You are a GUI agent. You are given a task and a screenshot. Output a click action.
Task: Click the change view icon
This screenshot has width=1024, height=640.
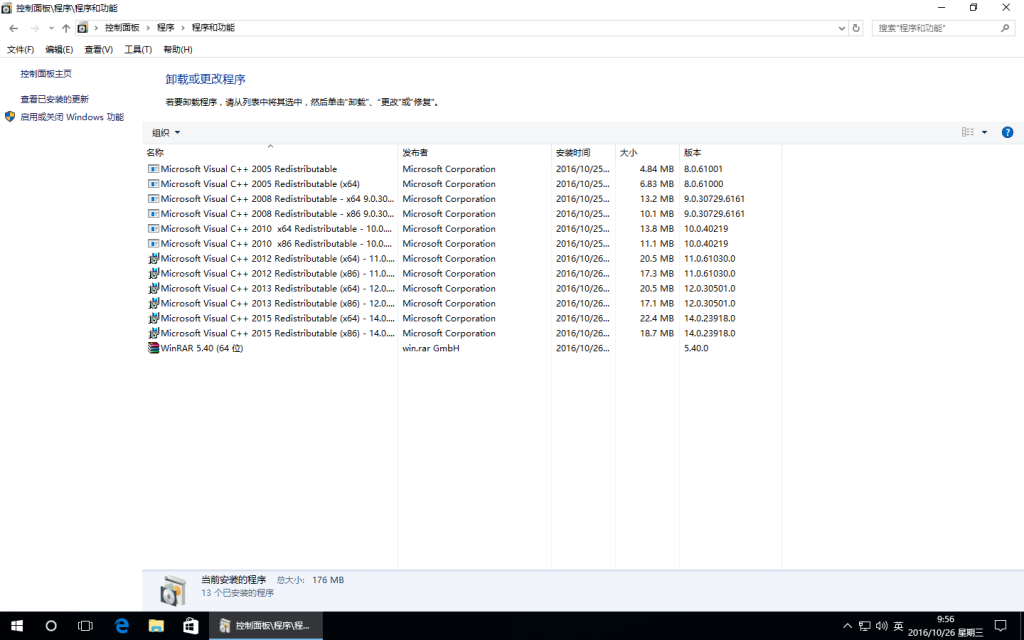968,132
